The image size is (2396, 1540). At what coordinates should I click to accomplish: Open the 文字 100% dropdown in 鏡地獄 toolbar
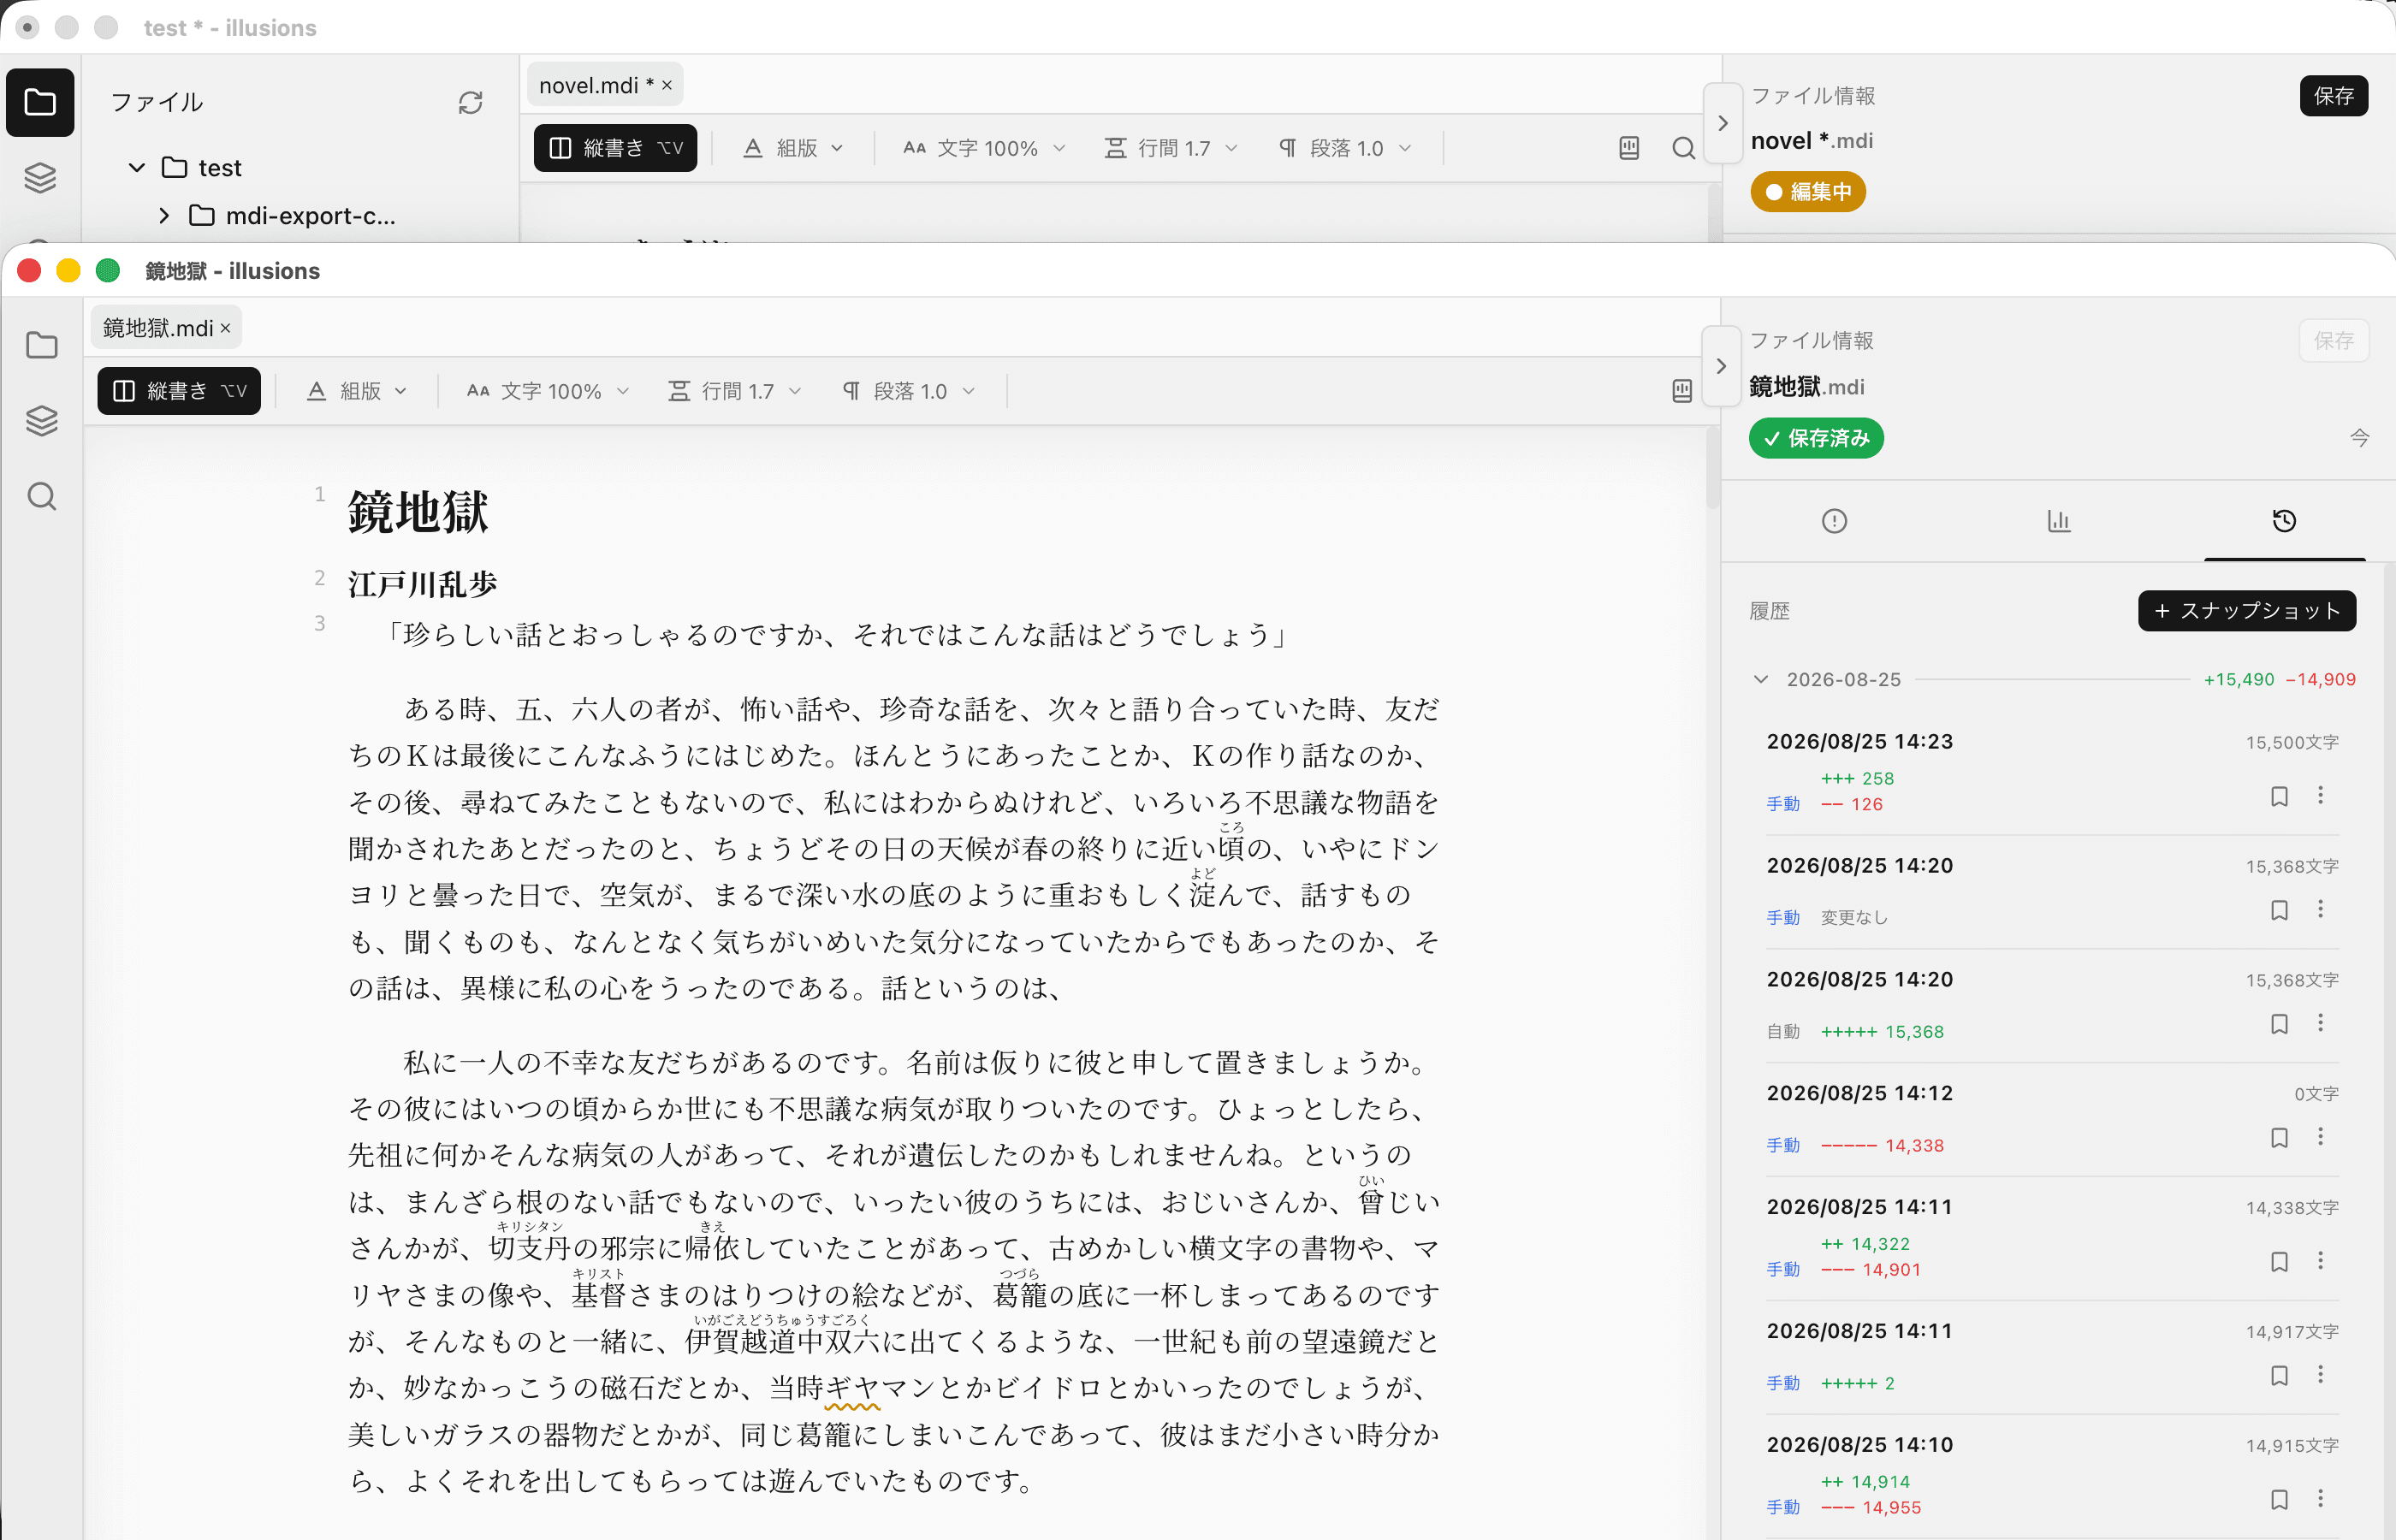point(547,391)
